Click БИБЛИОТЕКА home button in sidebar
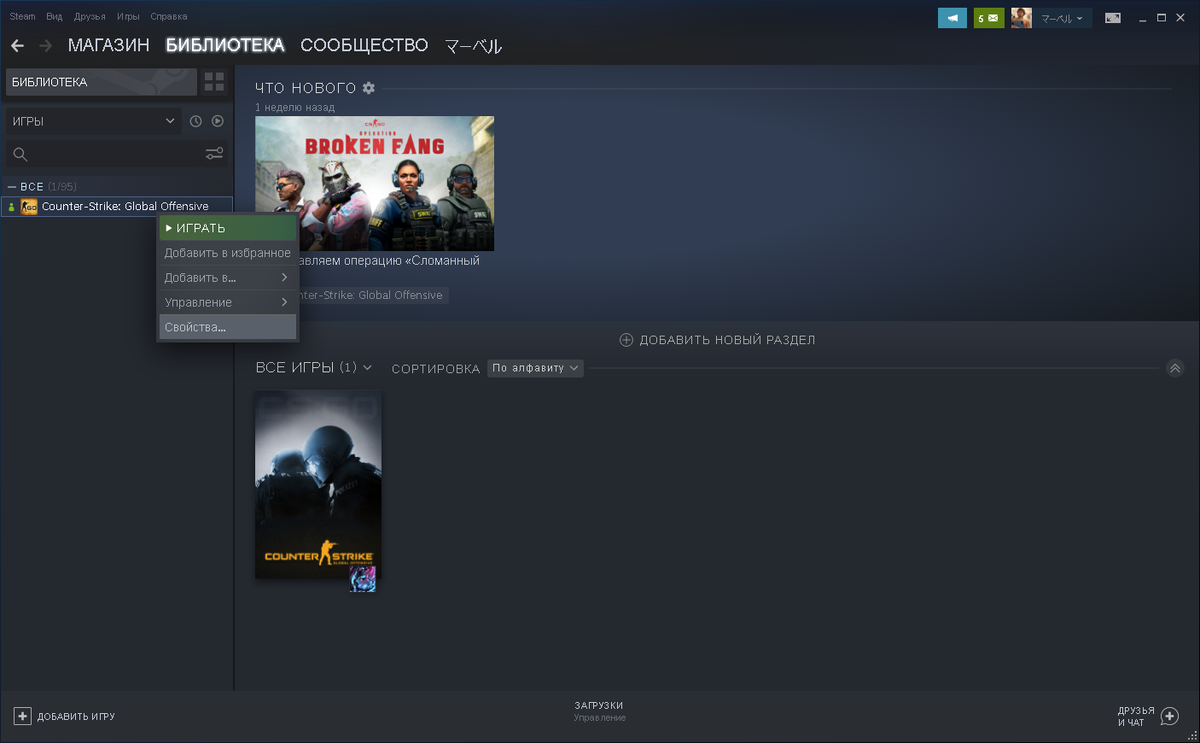The image size is (1200, 743). 100,82
